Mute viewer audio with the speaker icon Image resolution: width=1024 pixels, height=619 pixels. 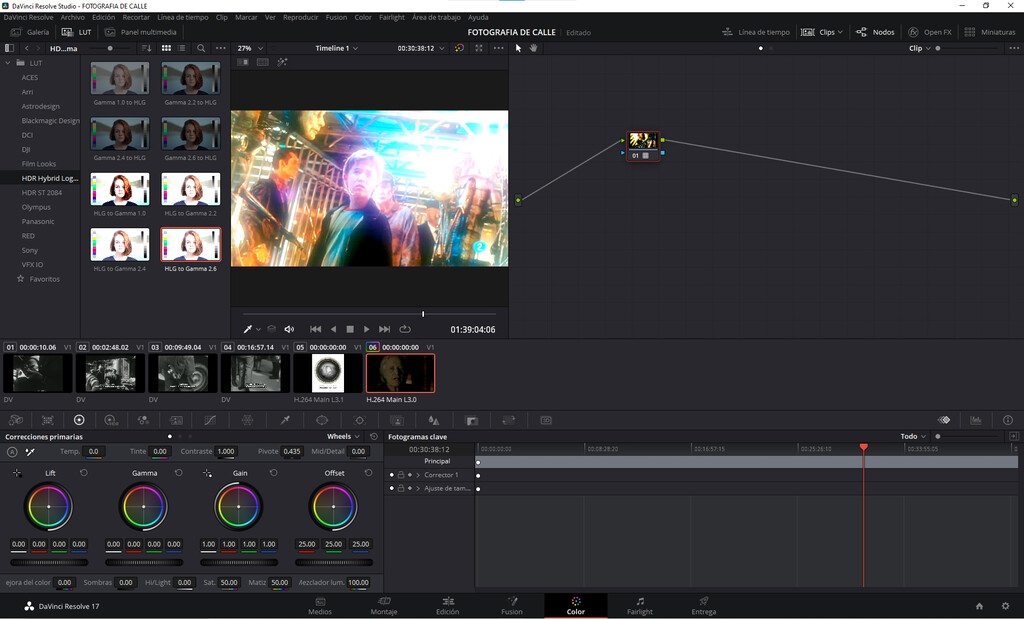pos(289,328)
